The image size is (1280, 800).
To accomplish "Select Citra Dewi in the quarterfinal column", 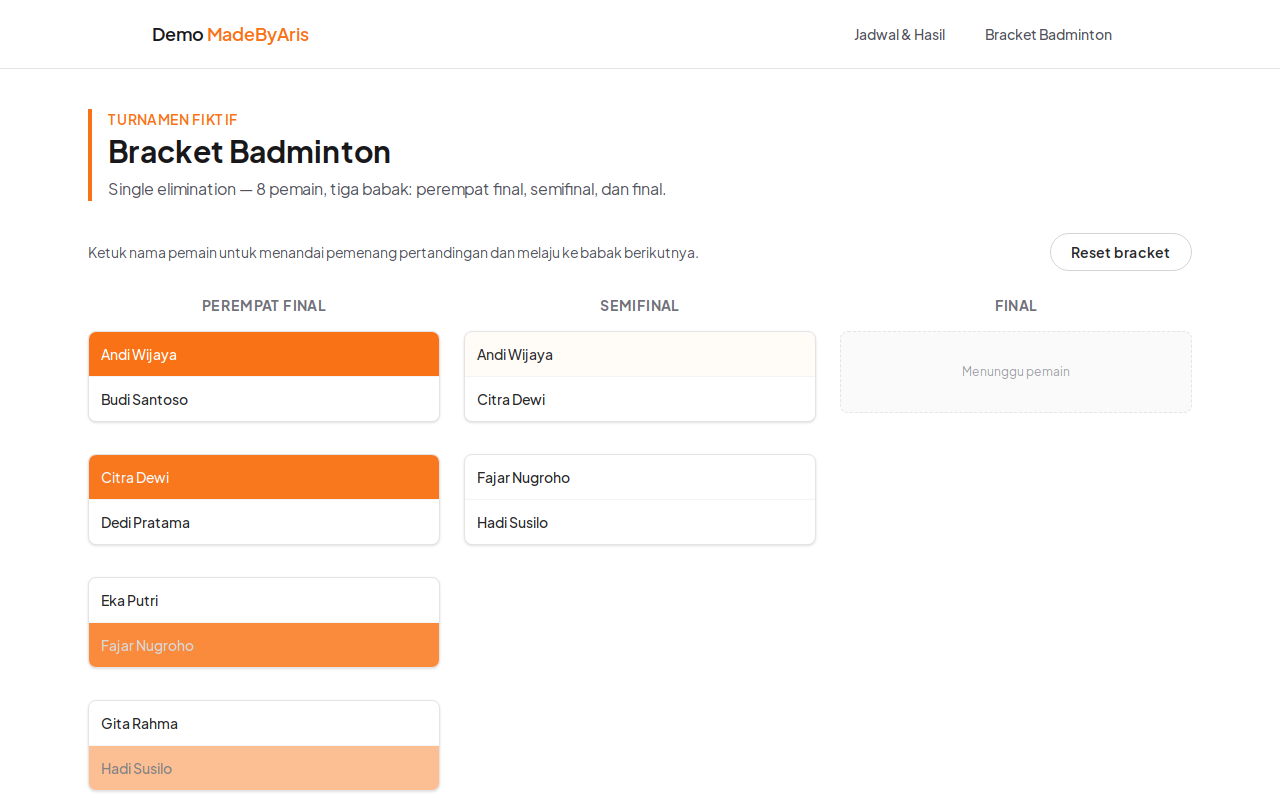I will (x=264, y=477).
